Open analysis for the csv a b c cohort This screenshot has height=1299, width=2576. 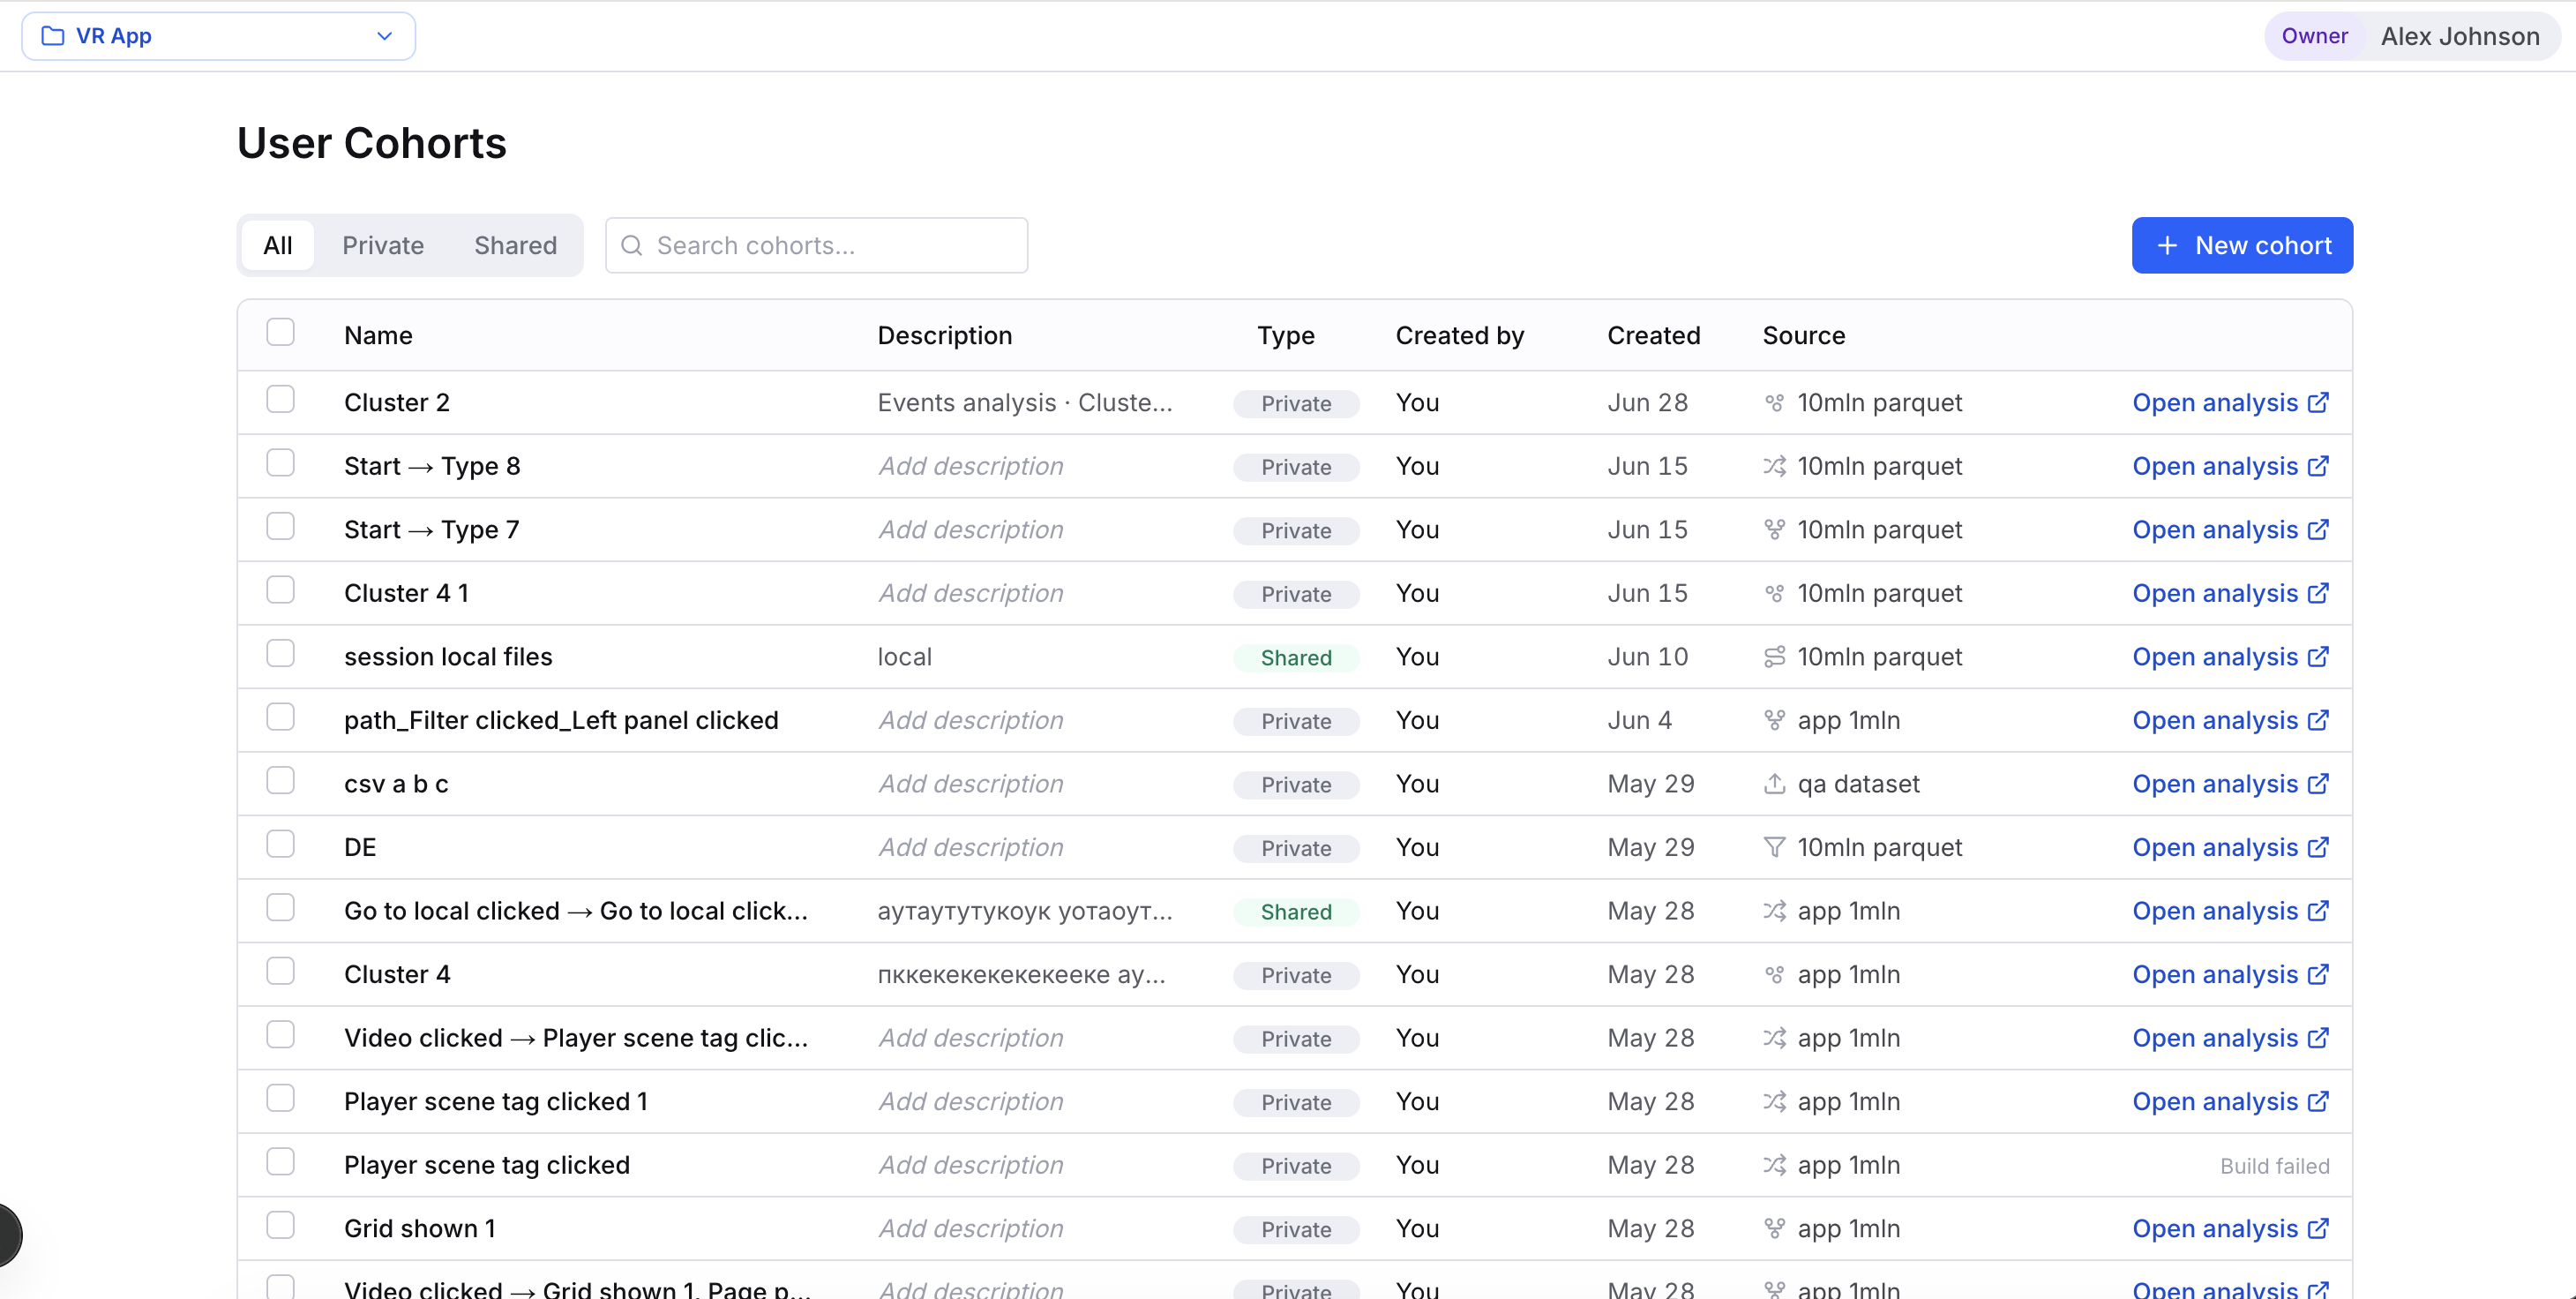pyautogui.click(x=2230, y=784)
